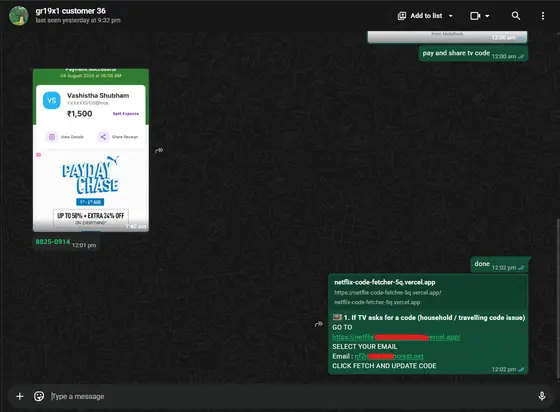Open the redacted https://netflix vercel.app link
The width and height of the screenshot is (560, 412).
[x=396, y=337]
